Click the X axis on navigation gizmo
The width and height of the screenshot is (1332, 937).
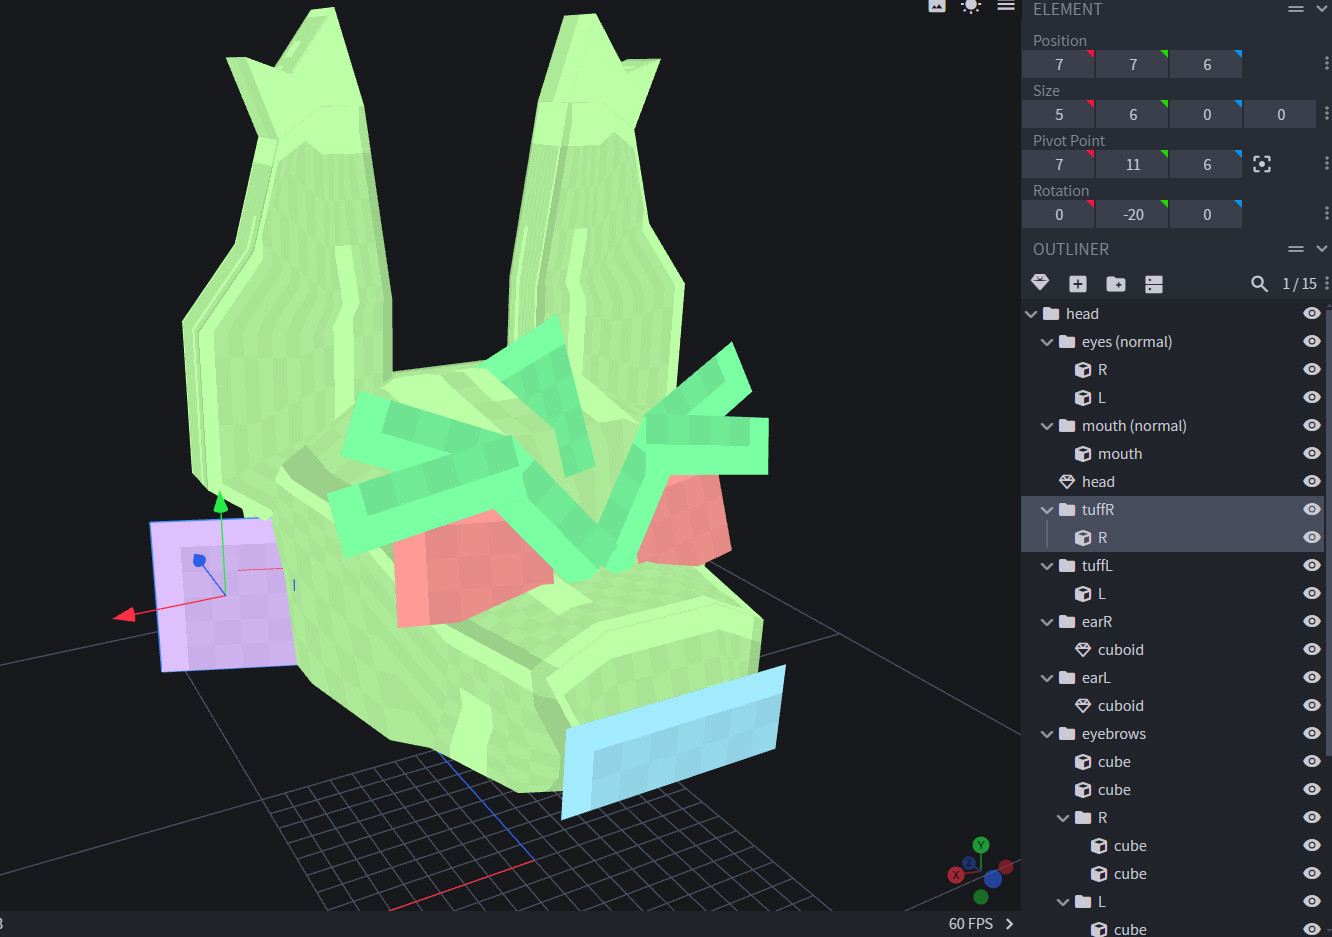pyautogui.click(x=956, y=875)
